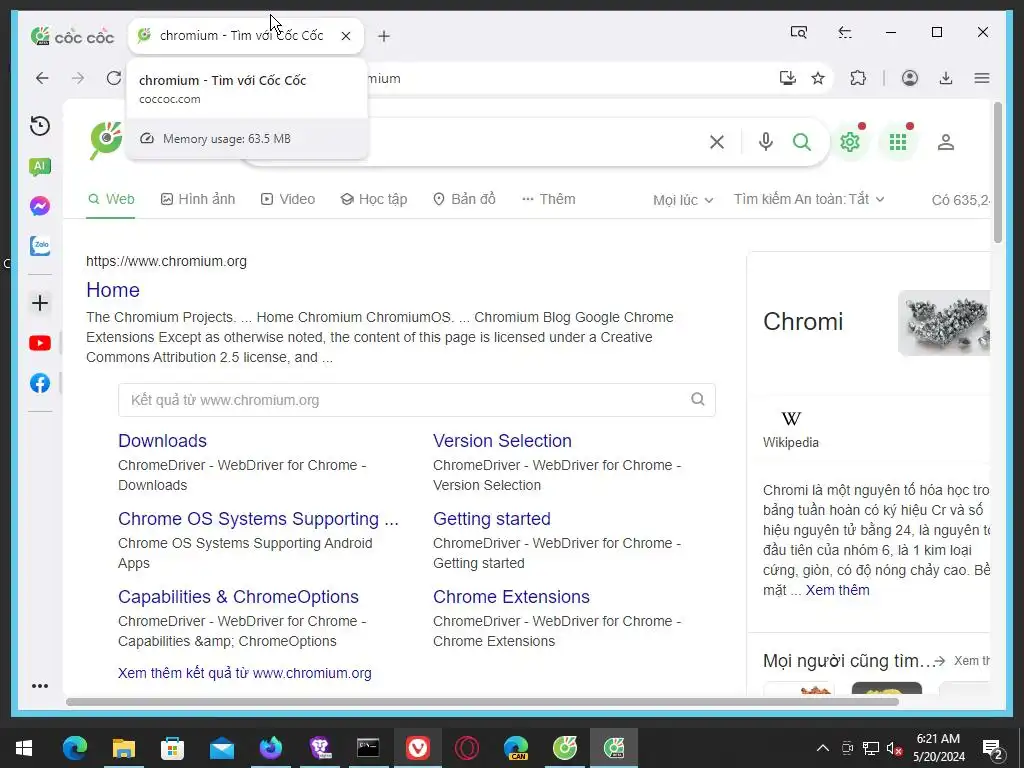1024x768 pixels.
Task: Open the Cốc Cốc apps grid
Action: pos(898,142)
